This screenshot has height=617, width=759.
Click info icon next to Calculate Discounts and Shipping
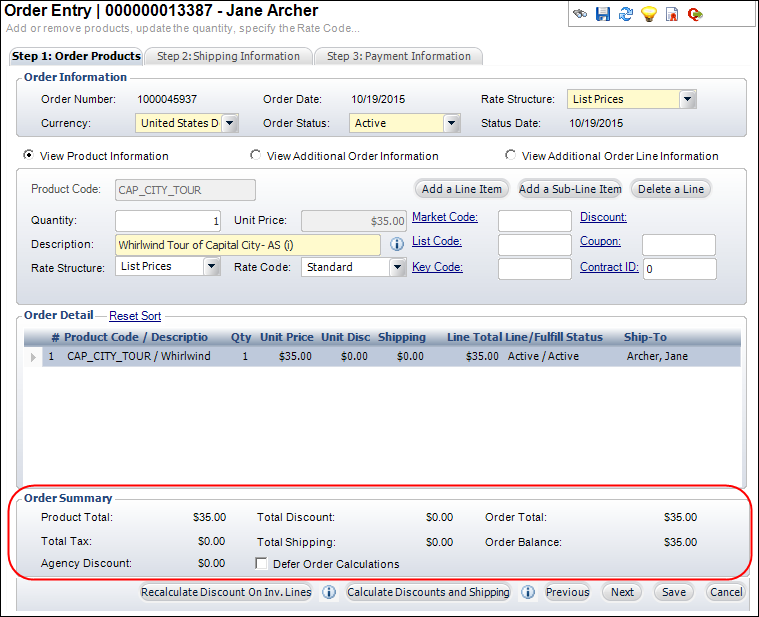[528, 592]
